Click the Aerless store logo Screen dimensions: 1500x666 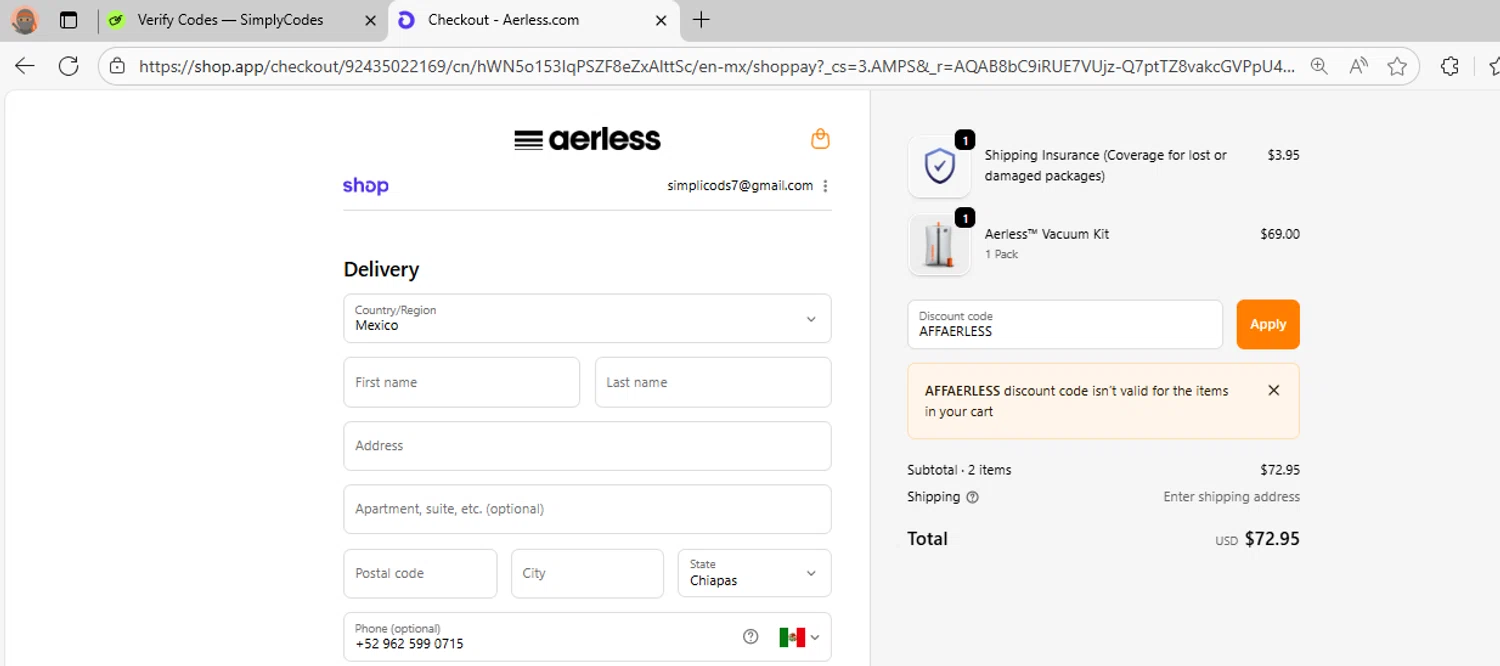[x=587, y=139]
